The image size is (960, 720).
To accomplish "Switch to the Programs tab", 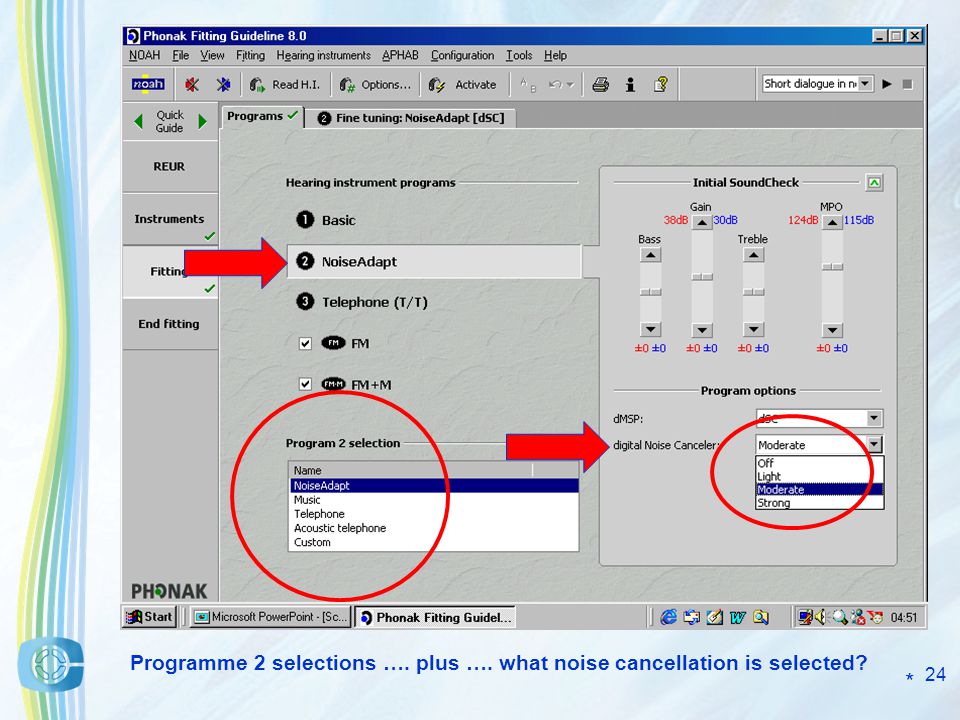I will coord(262,116).
